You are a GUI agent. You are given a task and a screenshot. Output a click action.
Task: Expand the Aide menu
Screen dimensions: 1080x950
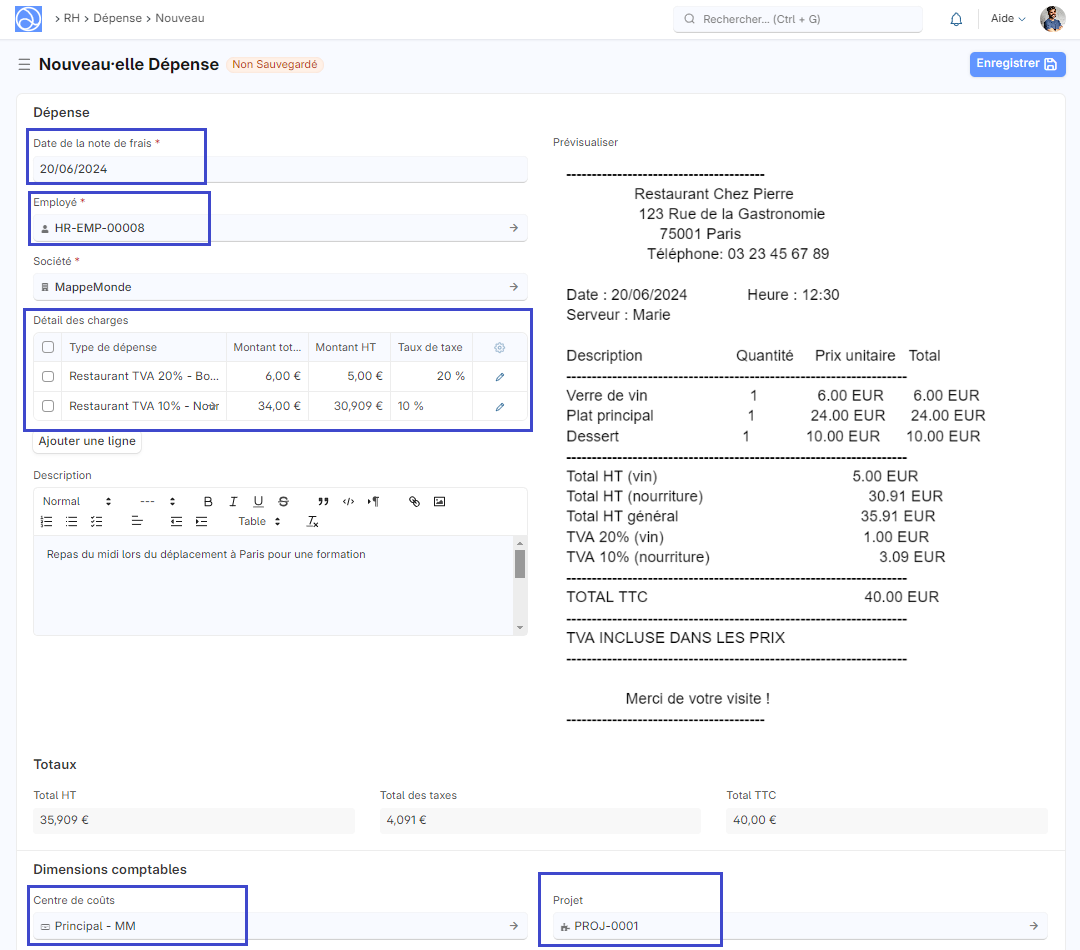click(x=1007, y=19)
